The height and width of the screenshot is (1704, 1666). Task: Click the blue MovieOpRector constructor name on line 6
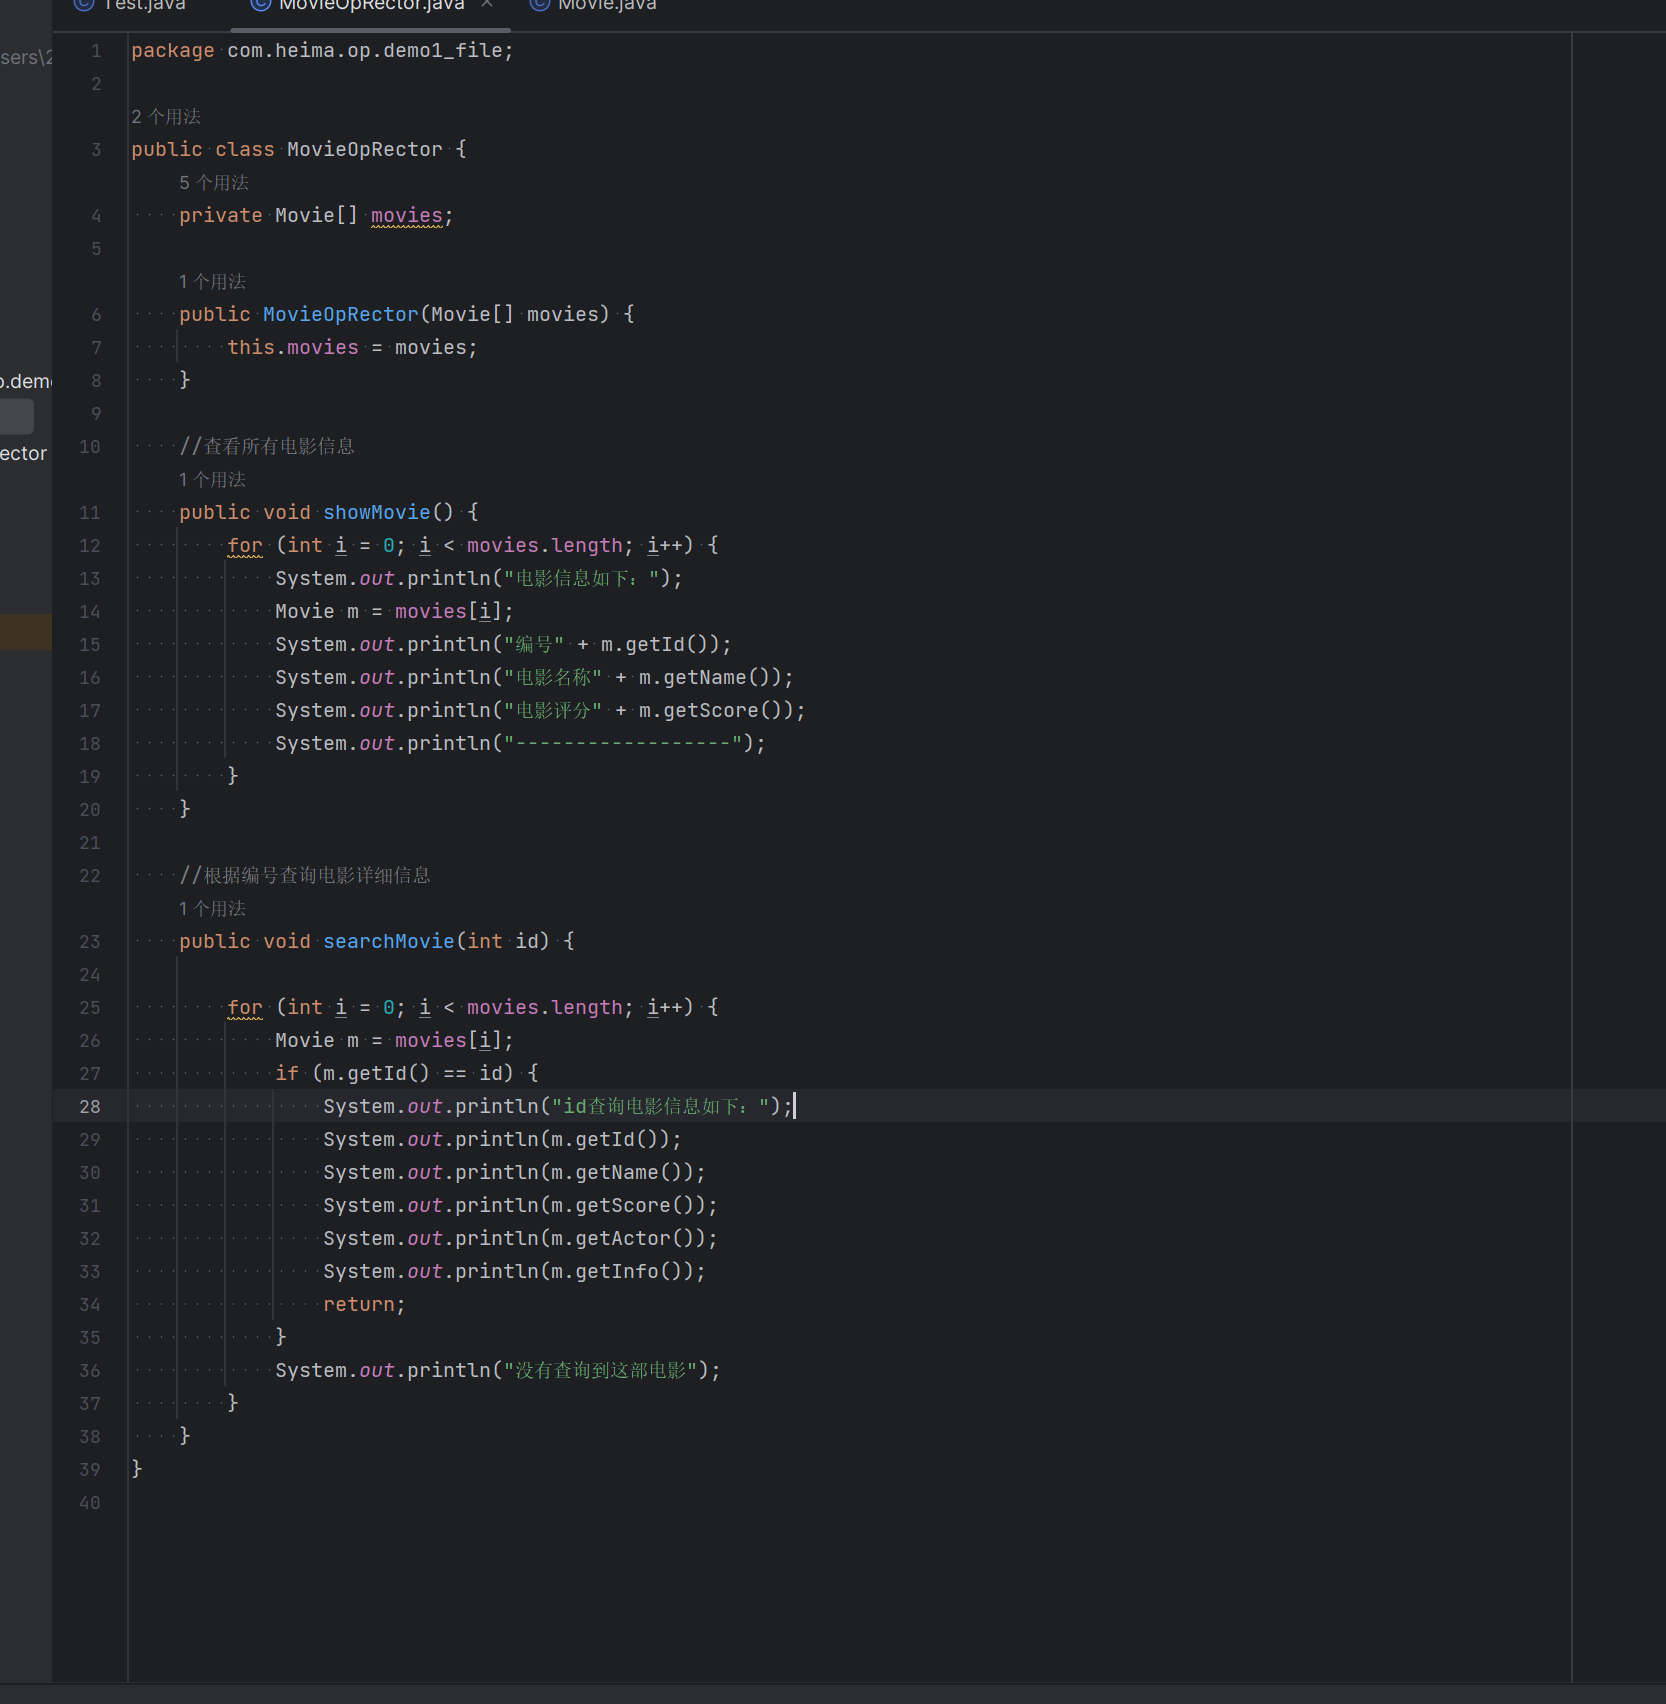[340, 314]
